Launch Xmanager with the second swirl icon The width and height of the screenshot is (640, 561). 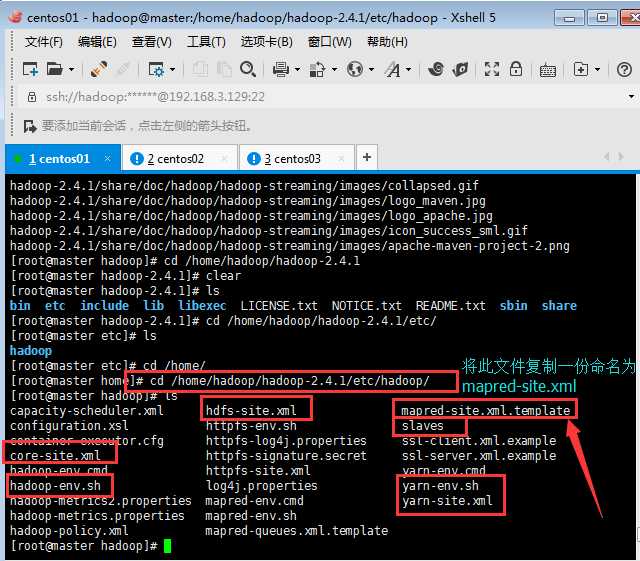click(x=460, y=69)
